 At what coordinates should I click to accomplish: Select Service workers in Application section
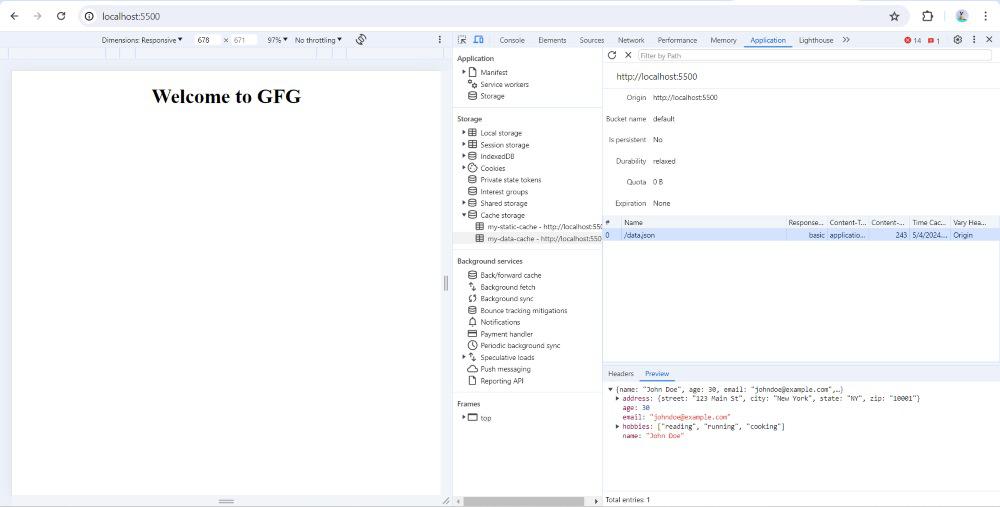tap(504, 84)
